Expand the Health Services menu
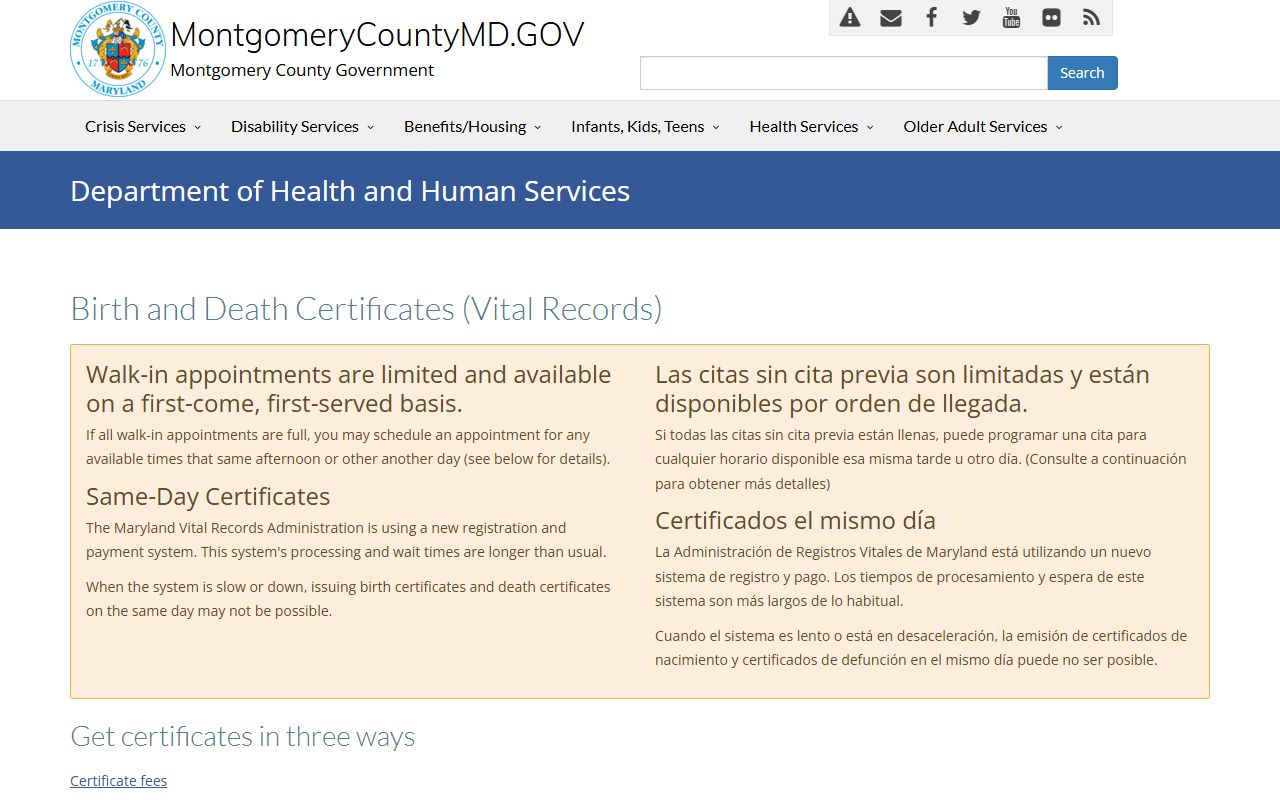Viewport: 1280px width, 800px height. (x=812, y=126)
